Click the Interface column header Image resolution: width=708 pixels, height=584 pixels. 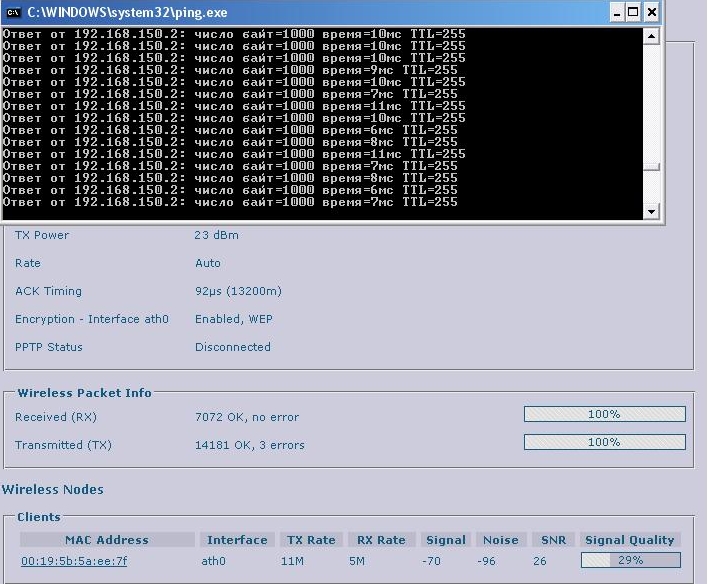pos(237,540)
